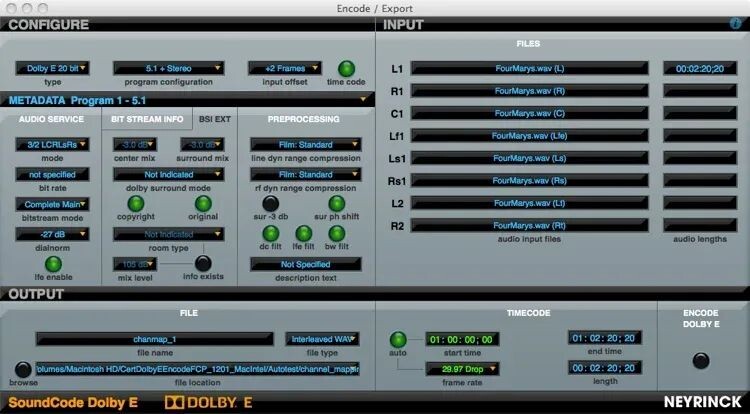750x414 pixels.
Task: Toggle sur ph shift
Action: (x=337, y=204)
